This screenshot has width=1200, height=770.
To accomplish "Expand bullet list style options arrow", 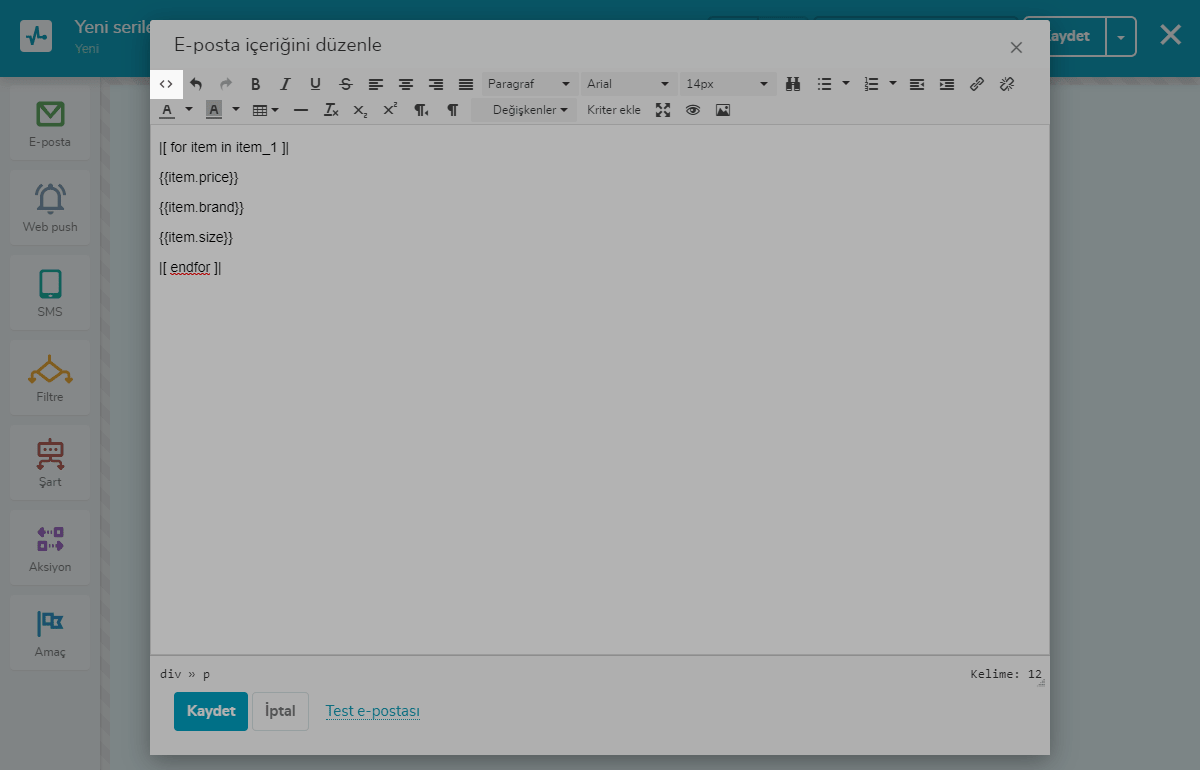I will click(x=846, y=84).
